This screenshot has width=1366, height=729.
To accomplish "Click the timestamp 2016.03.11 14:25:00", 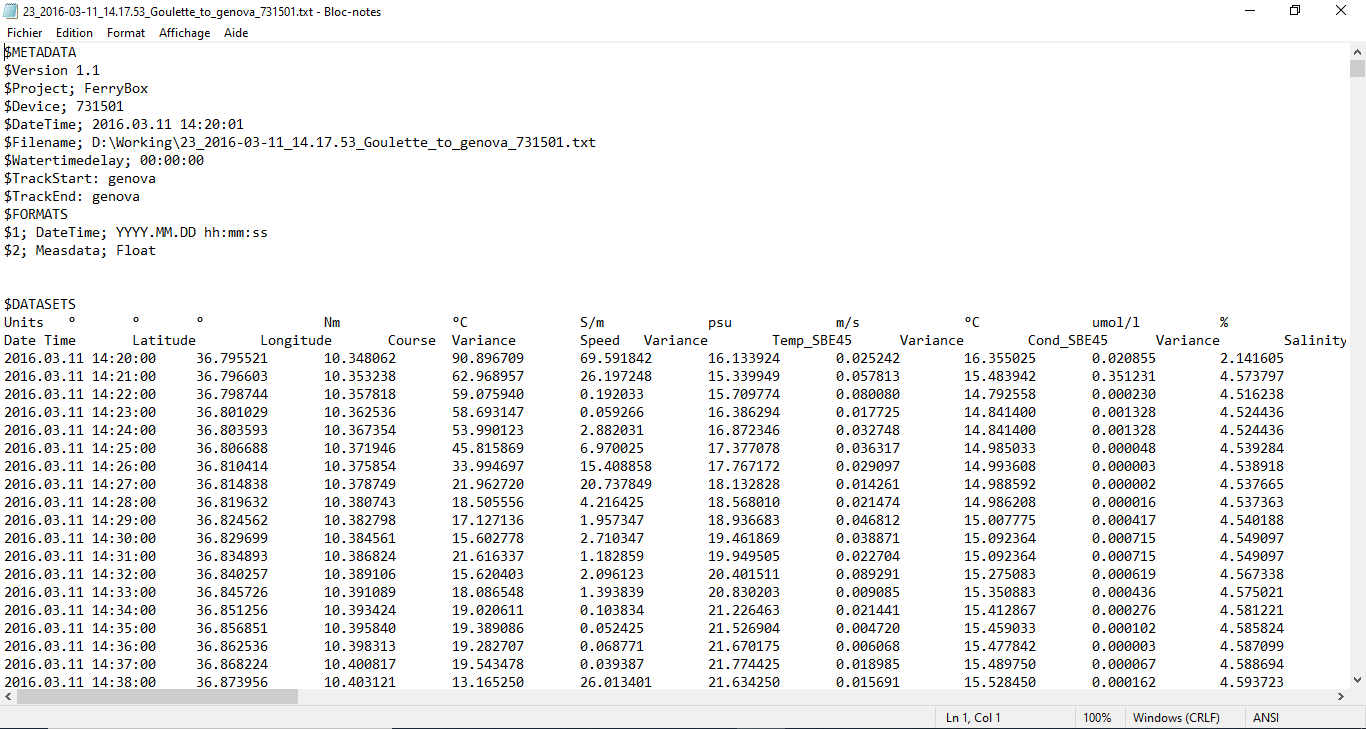I will pyautogui.click(x=80, y=448).
